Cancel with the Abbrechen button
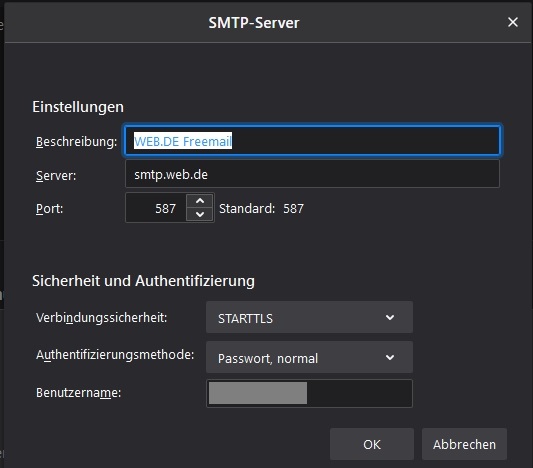533x468 pixels. pos(464,444)
